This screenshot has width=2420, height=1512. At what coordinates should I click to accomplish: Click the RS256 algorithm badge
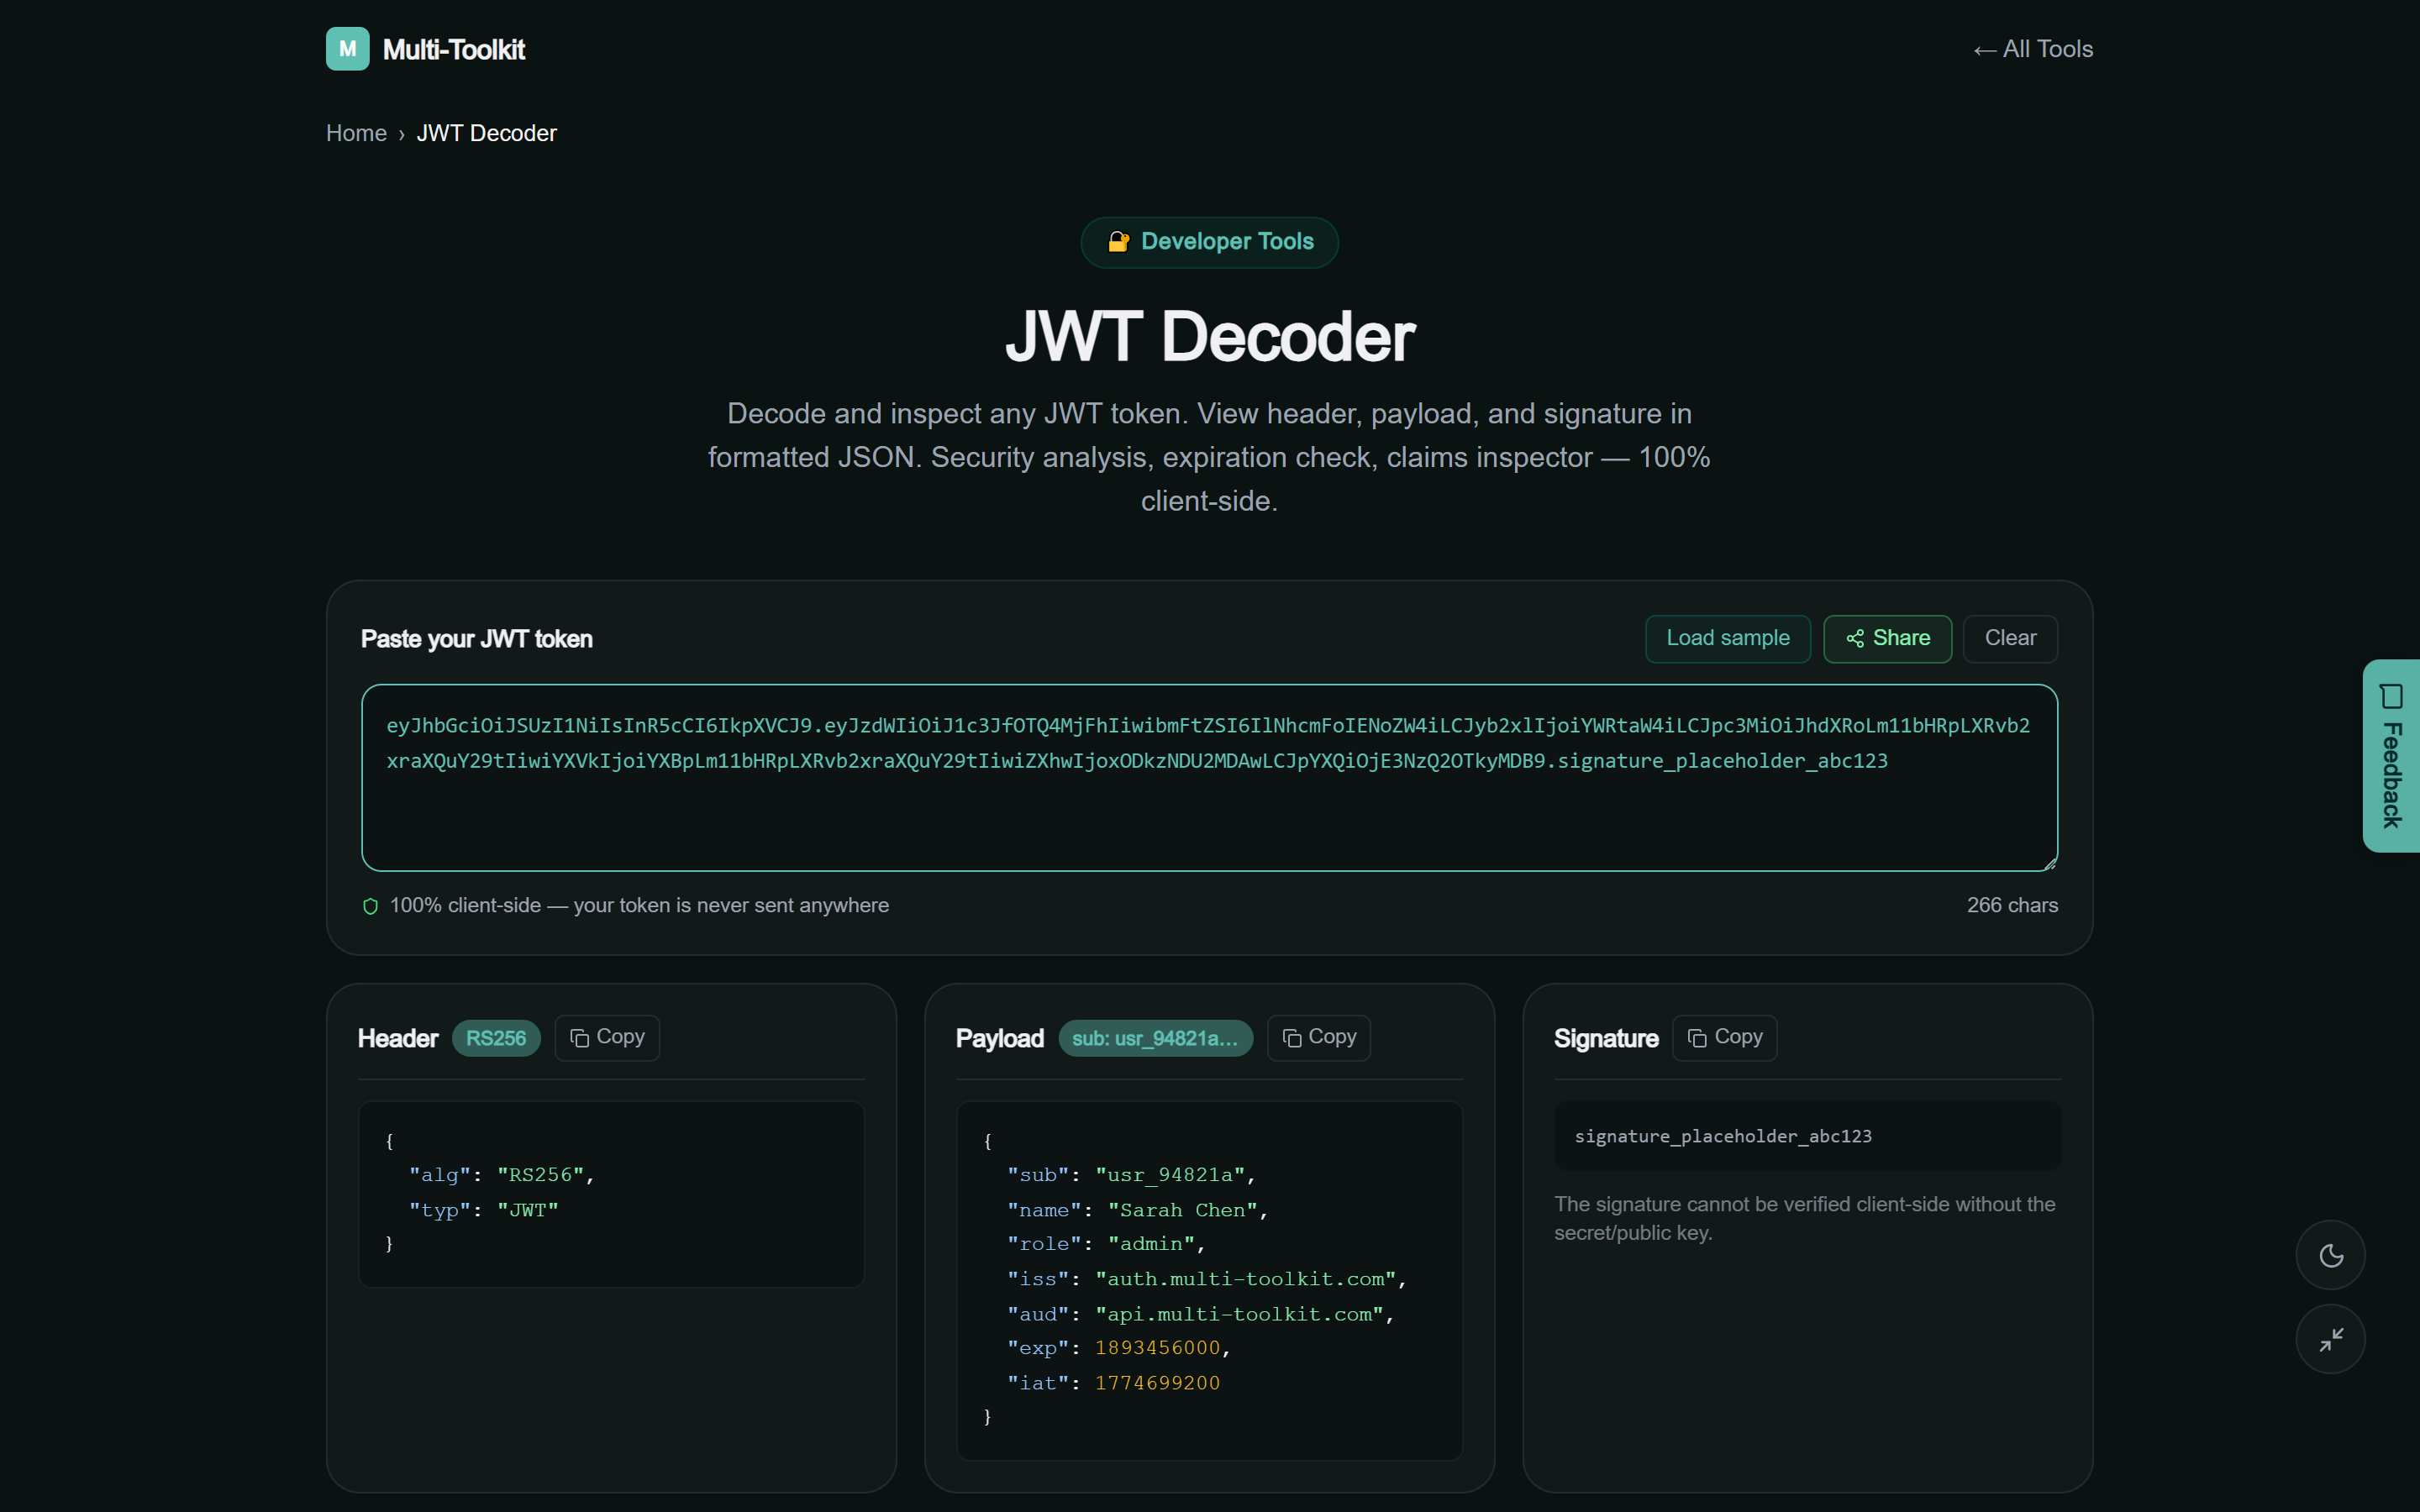(x=496, y=1038)
